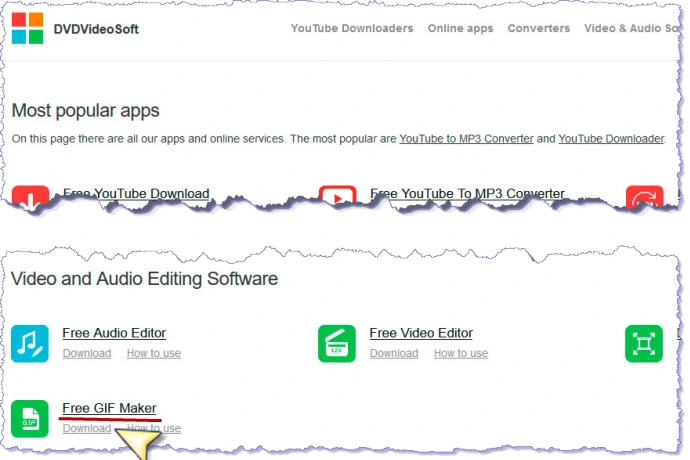This screenshot has height=460, width=690.
Task: Open the YouTube Downloaders menu
Action: click(x=352, y=28)
